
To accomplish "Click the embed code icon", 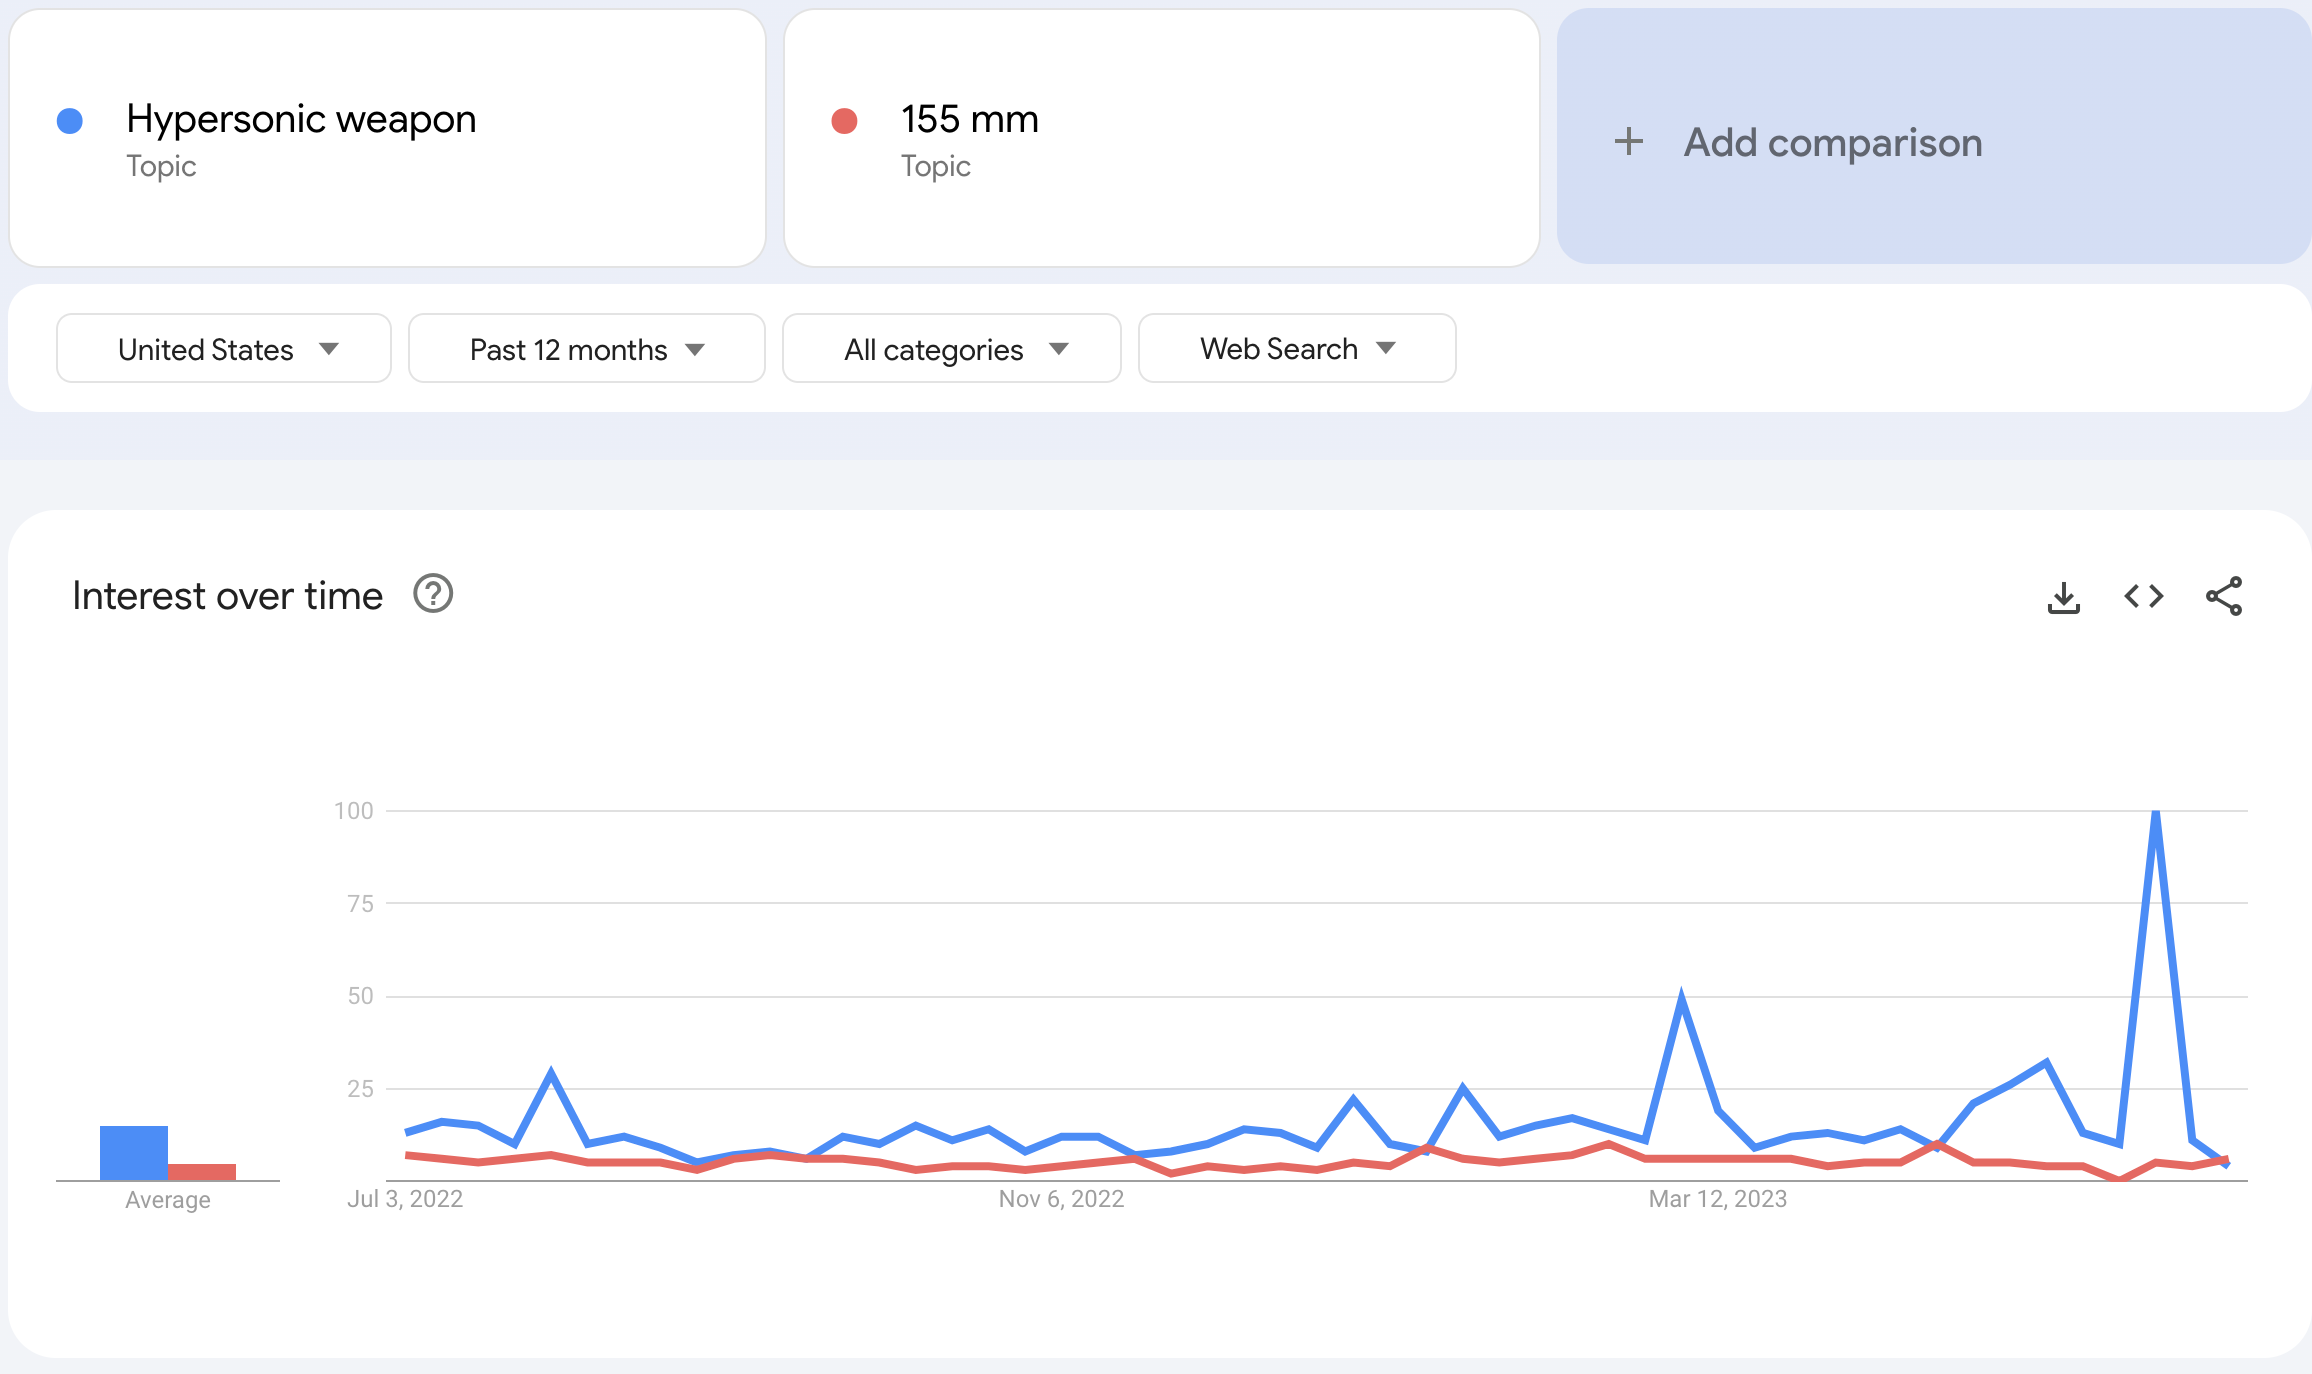I will coord(2143,597).
